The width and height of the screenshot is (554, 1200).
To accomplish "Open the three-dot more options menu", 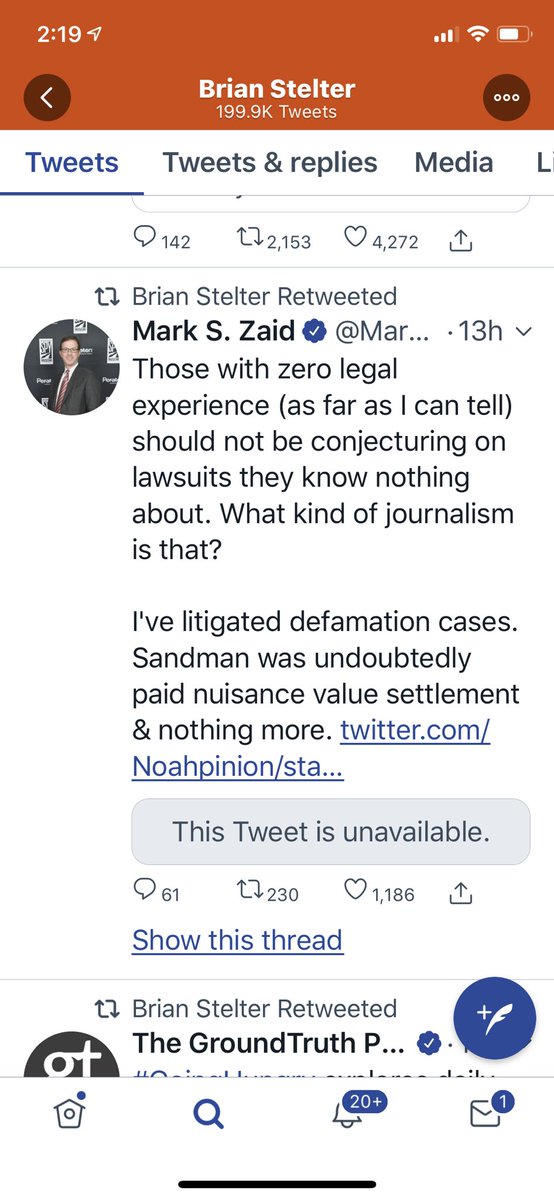I will tap(506, 97).
